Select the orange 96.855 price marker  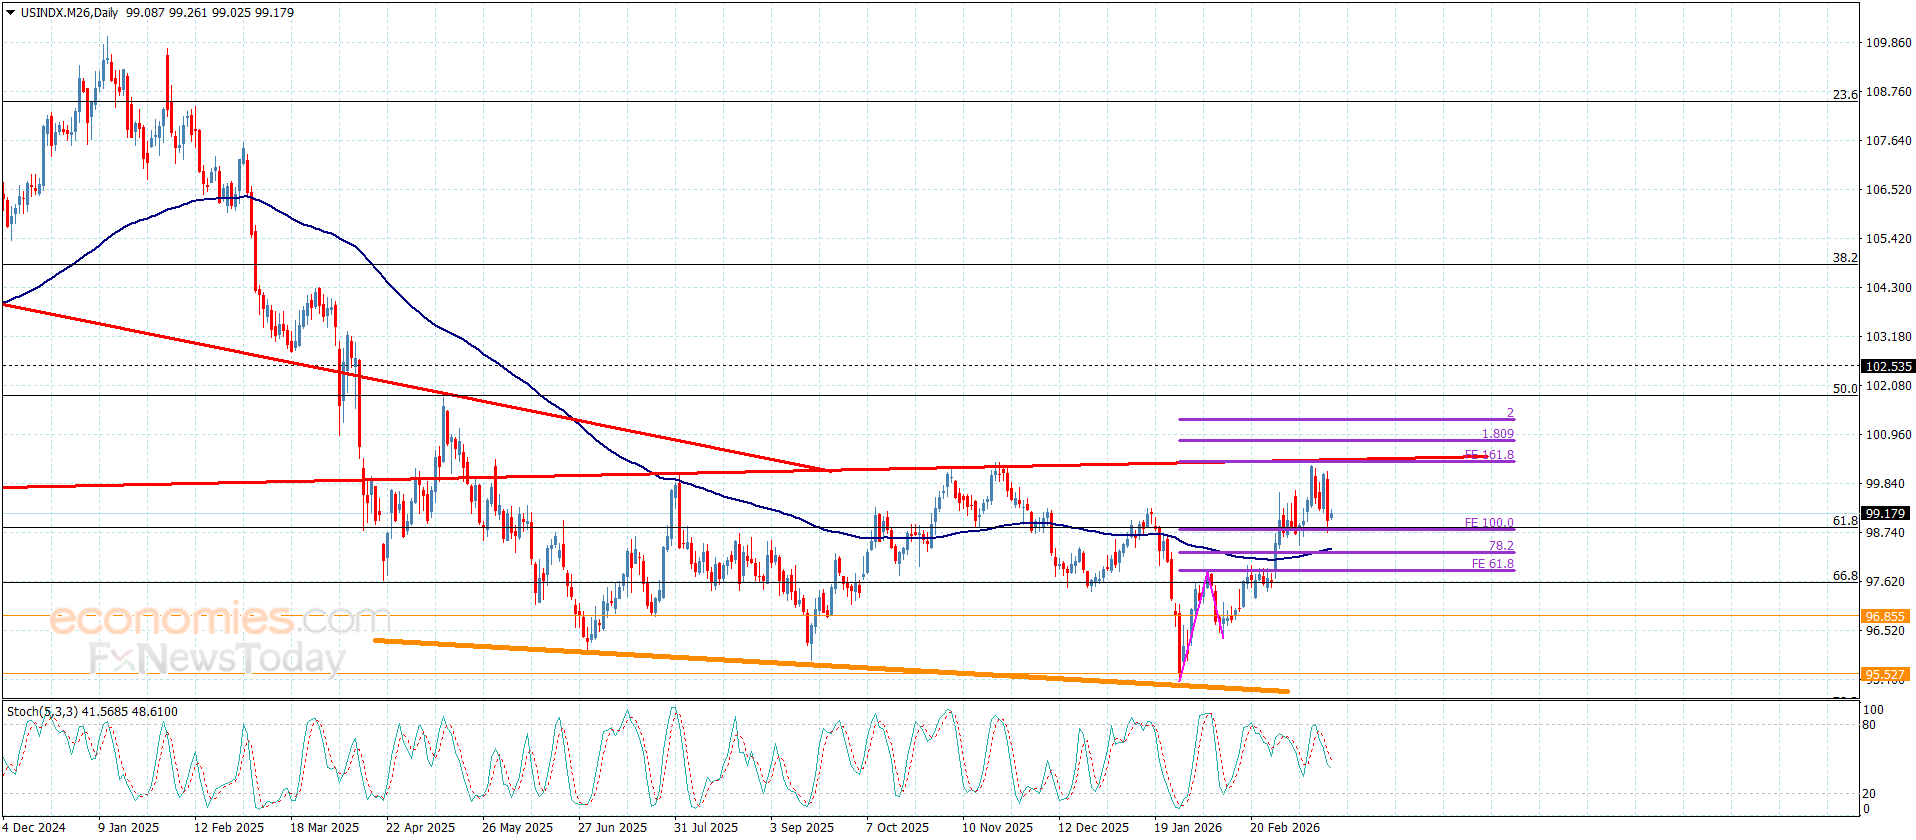point(1885,617)
